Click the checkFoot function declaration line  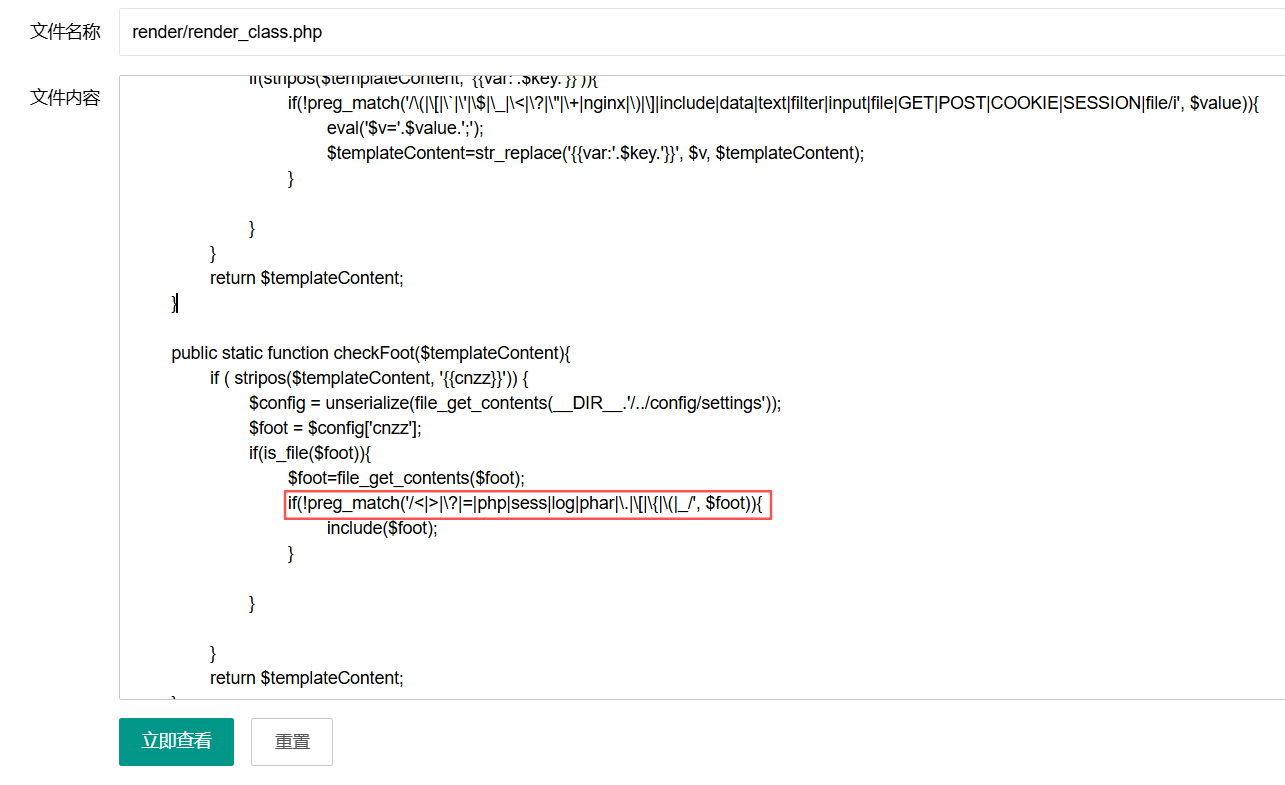pyautogui.click(x=370, y=353)
